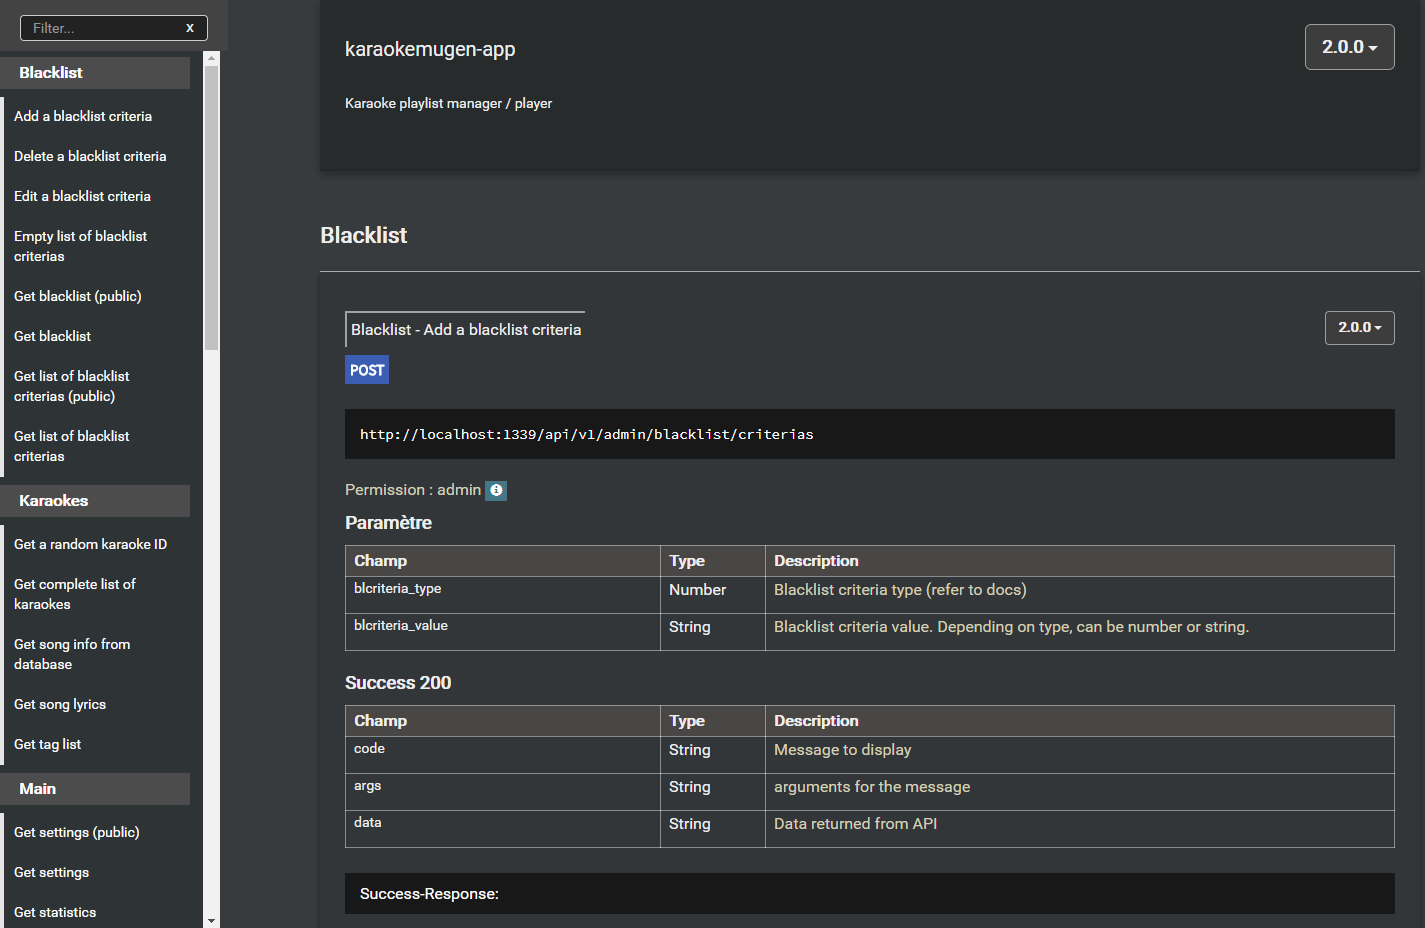This screenshot has width=1425, height=928.
Task: Open 'Get settings (public)' sidebar link
Action: pyautogui.click(x=77, y=832)
